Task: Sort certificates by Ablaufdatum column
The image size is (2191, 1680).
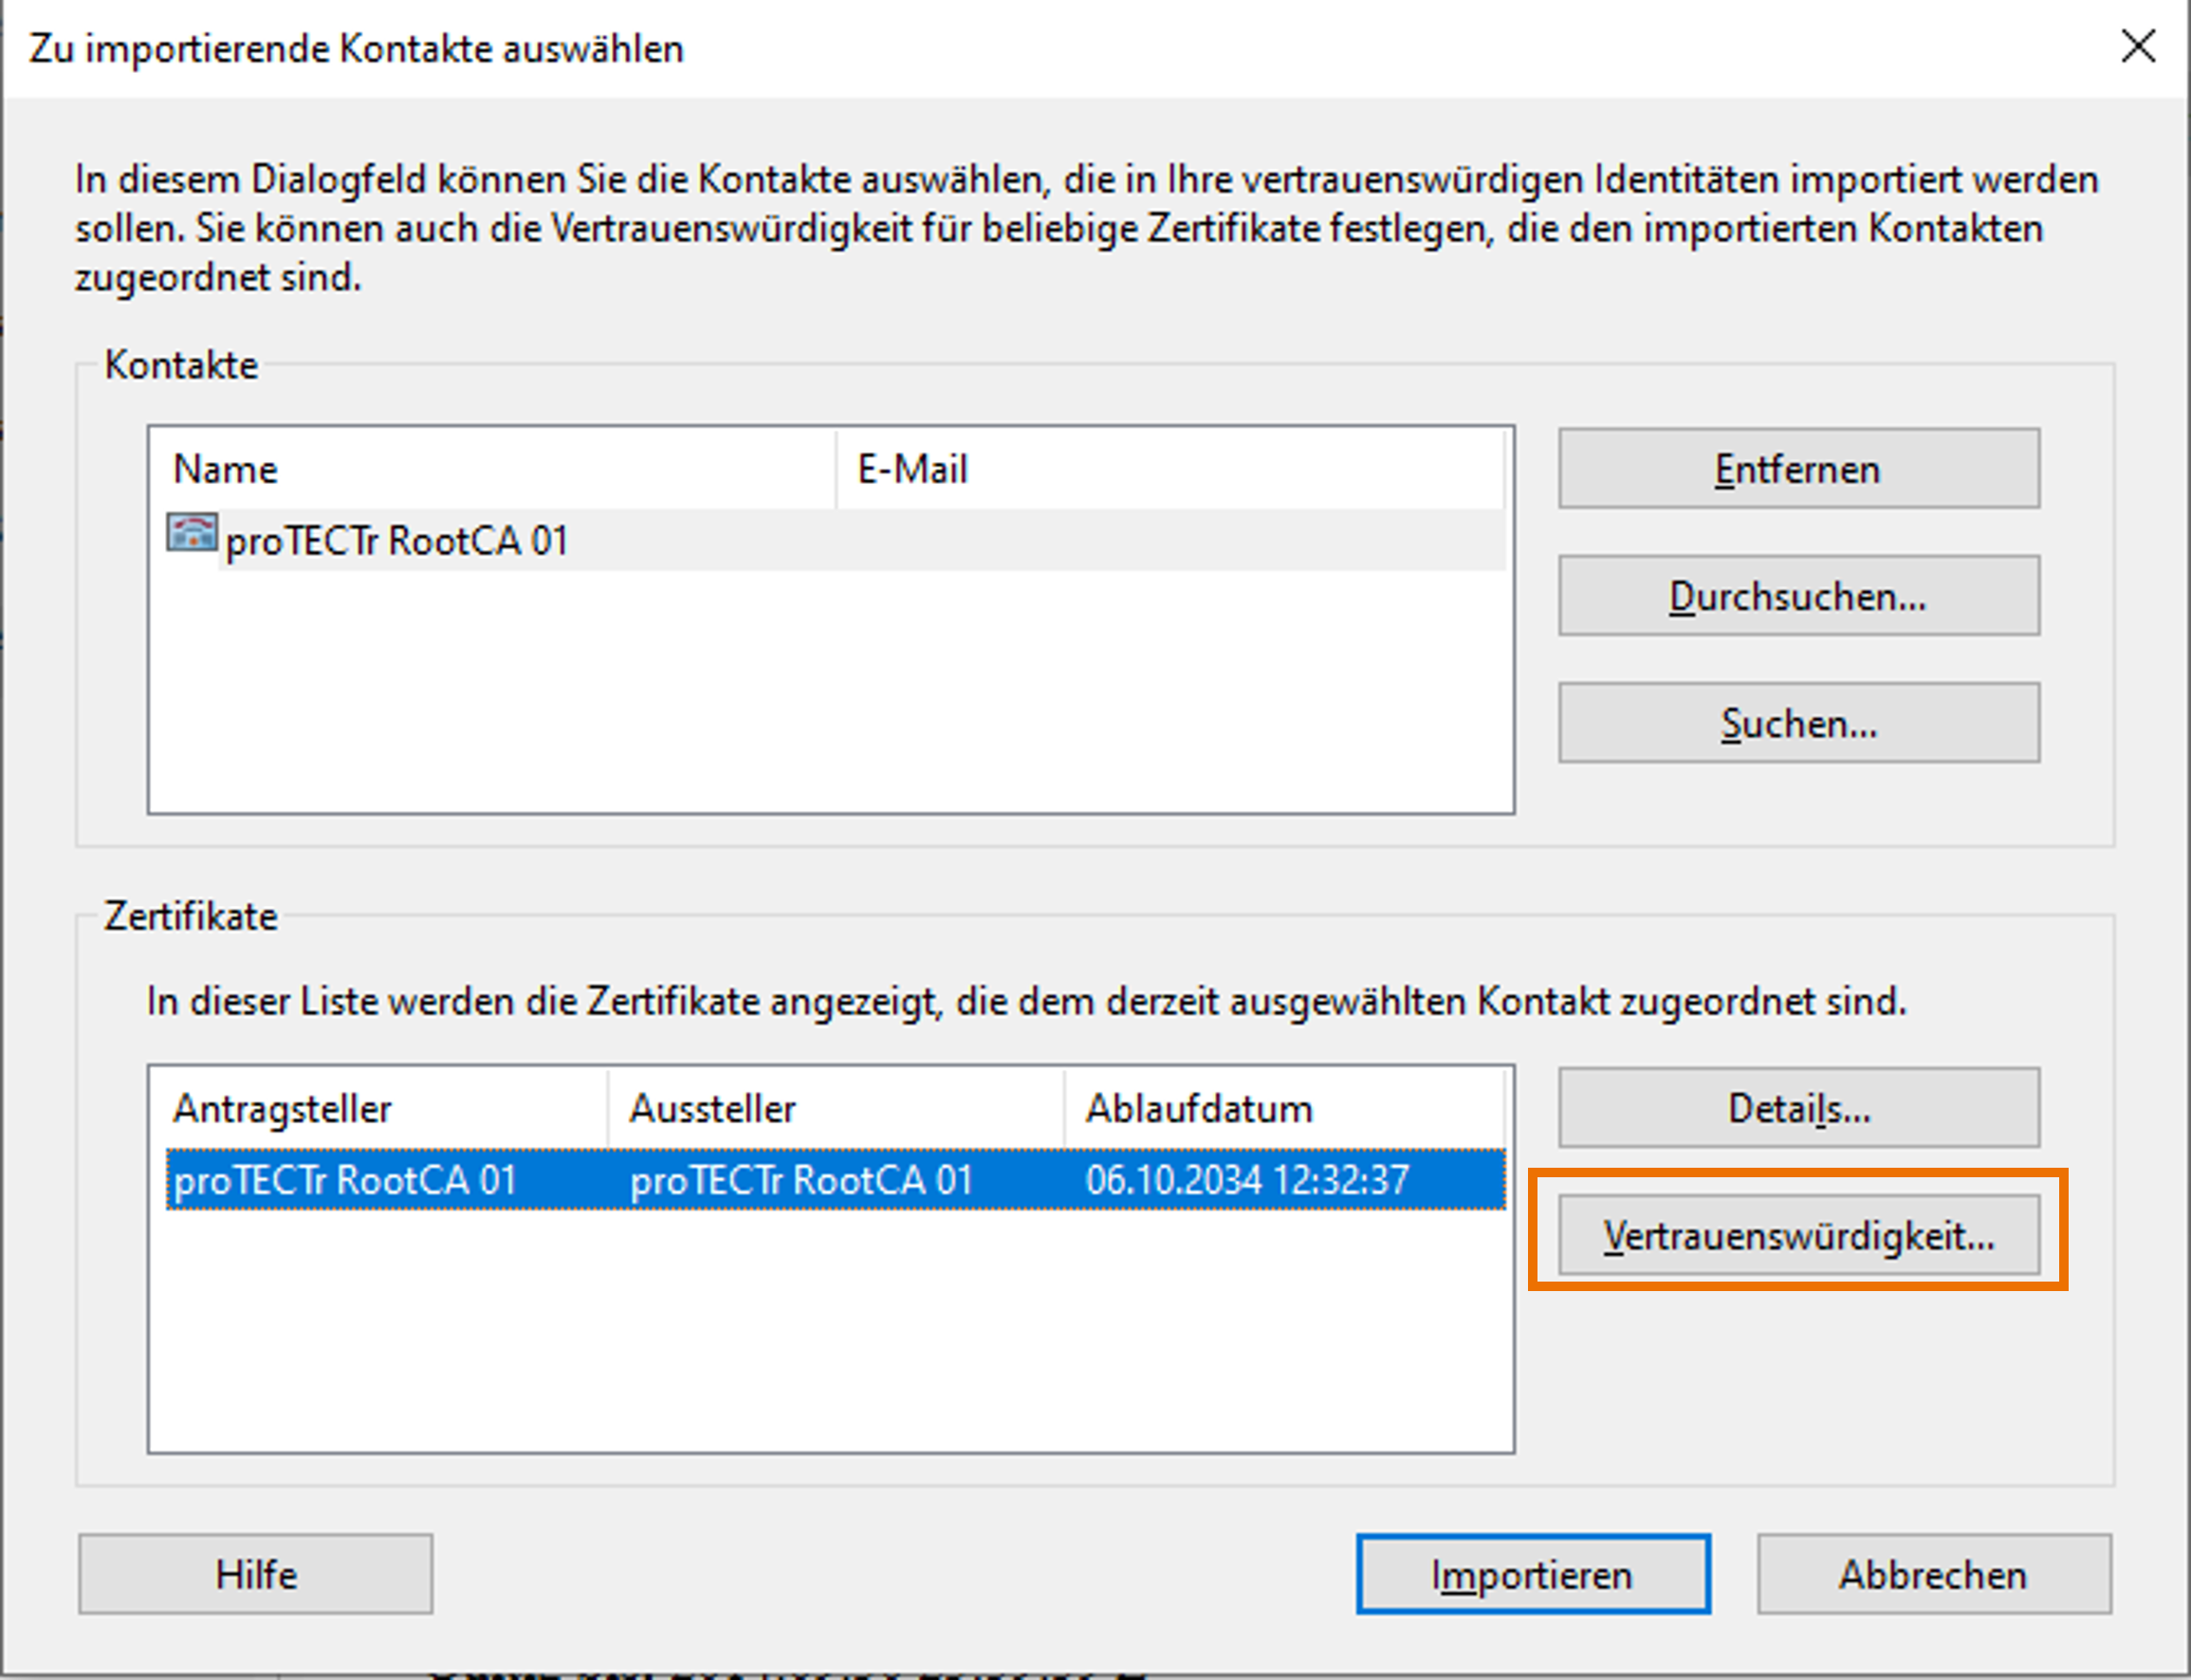Action: (1282, 1109)
